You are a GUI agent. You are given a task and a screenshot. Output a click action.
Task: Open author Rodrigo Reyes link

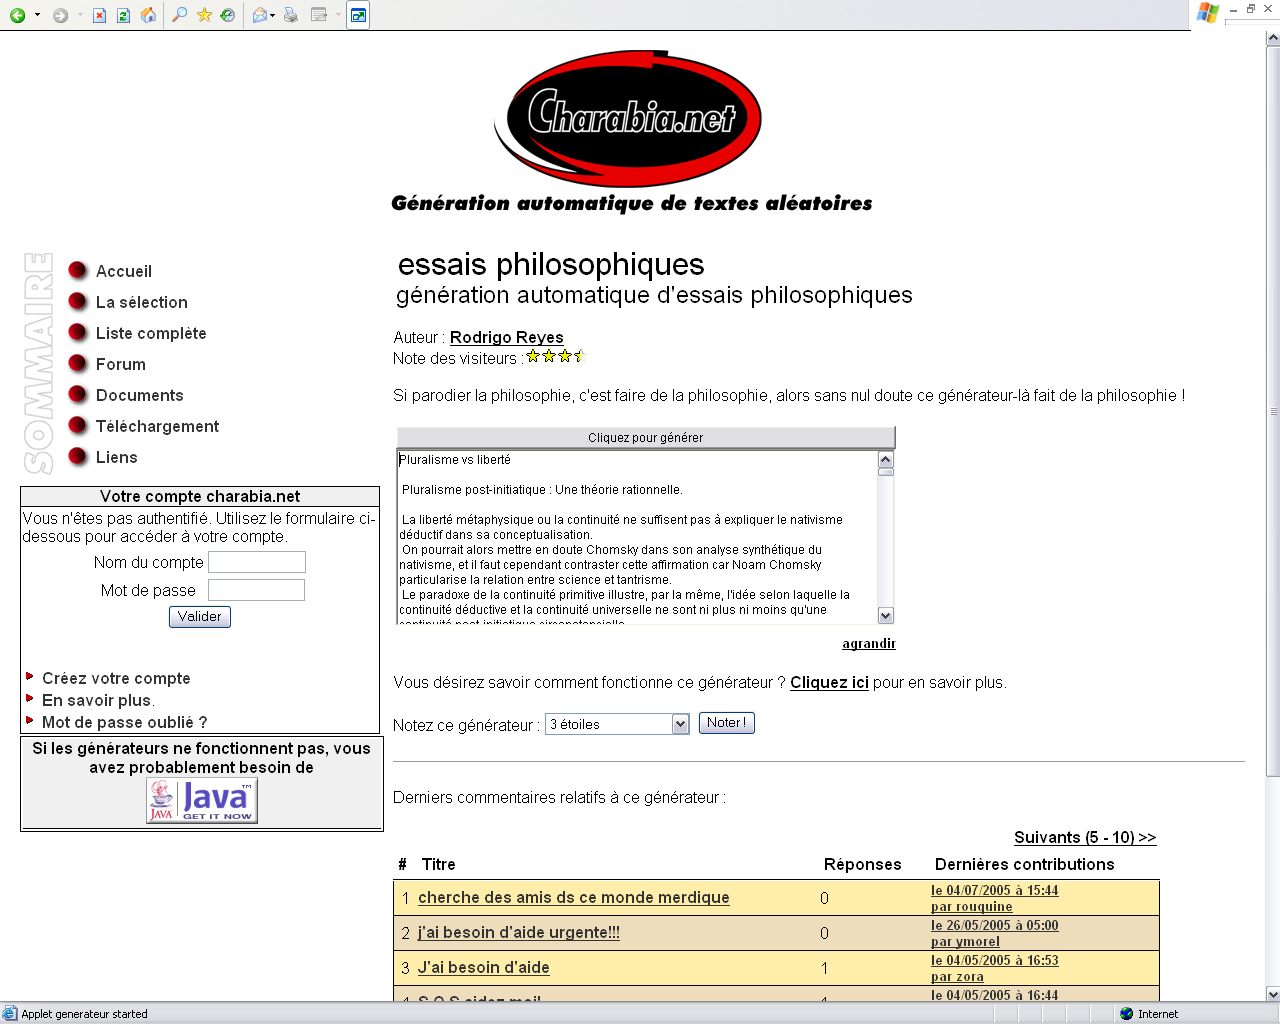coord(506,337)
